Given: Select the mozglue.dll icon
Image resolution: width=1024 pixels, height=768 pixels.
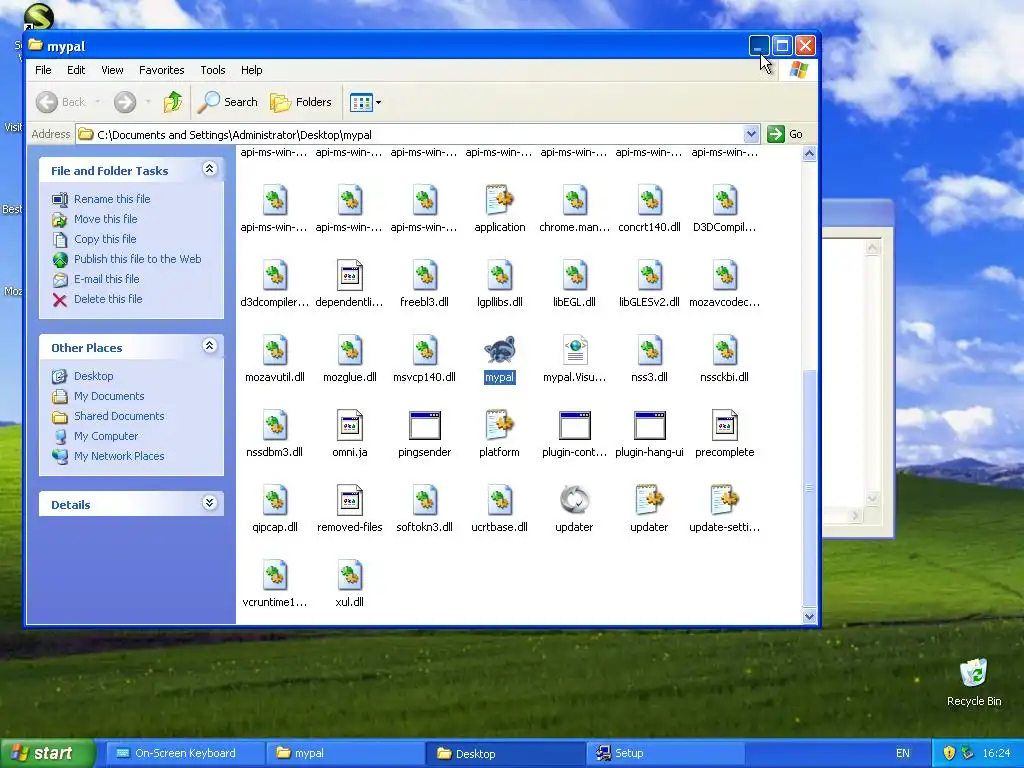Looking at the screenshot, I should click(x=349, y=351).
